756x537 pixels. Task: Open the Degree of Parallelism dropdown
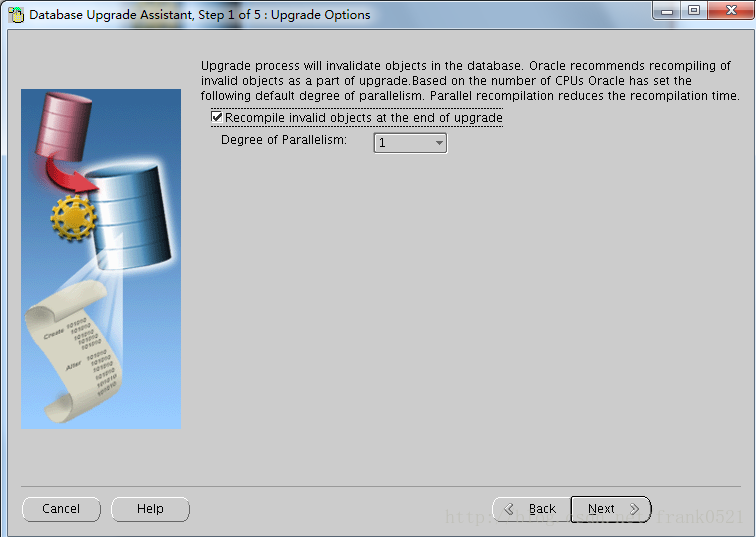(x=410, y=143)
